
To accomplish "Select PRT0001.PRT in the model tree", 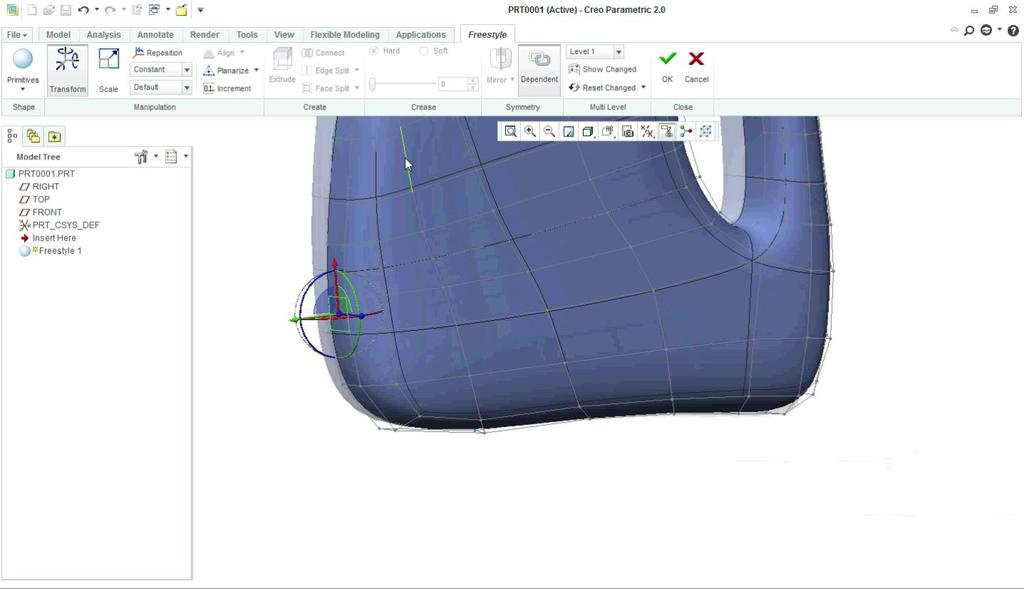I will point(46,174).
